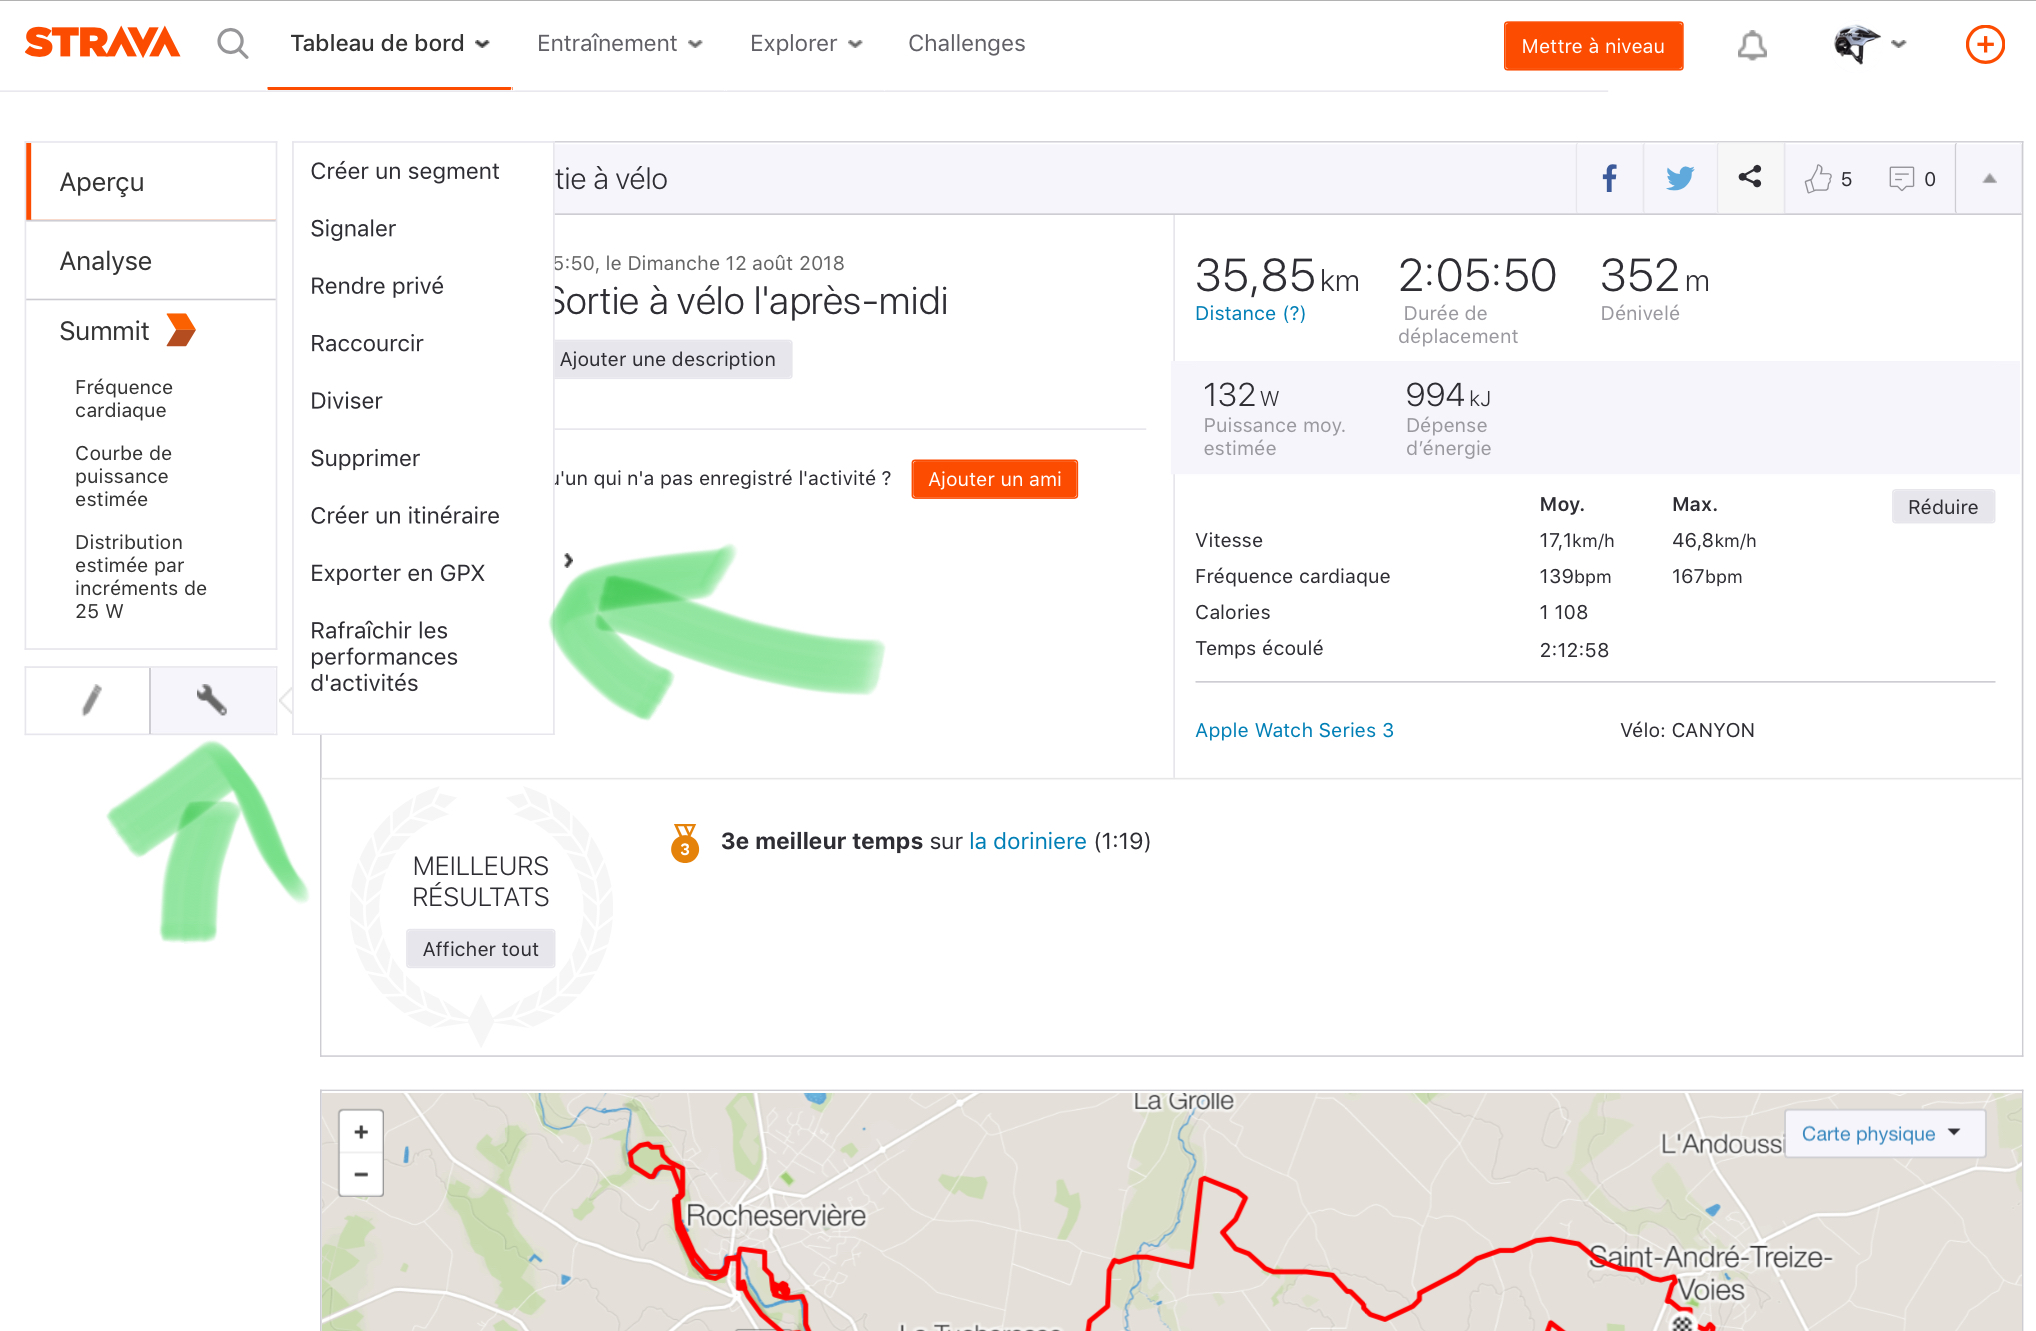This screenshot has height=1331, width=2036.
Task: Zoom in on the map
Action: coord(361,1132)
